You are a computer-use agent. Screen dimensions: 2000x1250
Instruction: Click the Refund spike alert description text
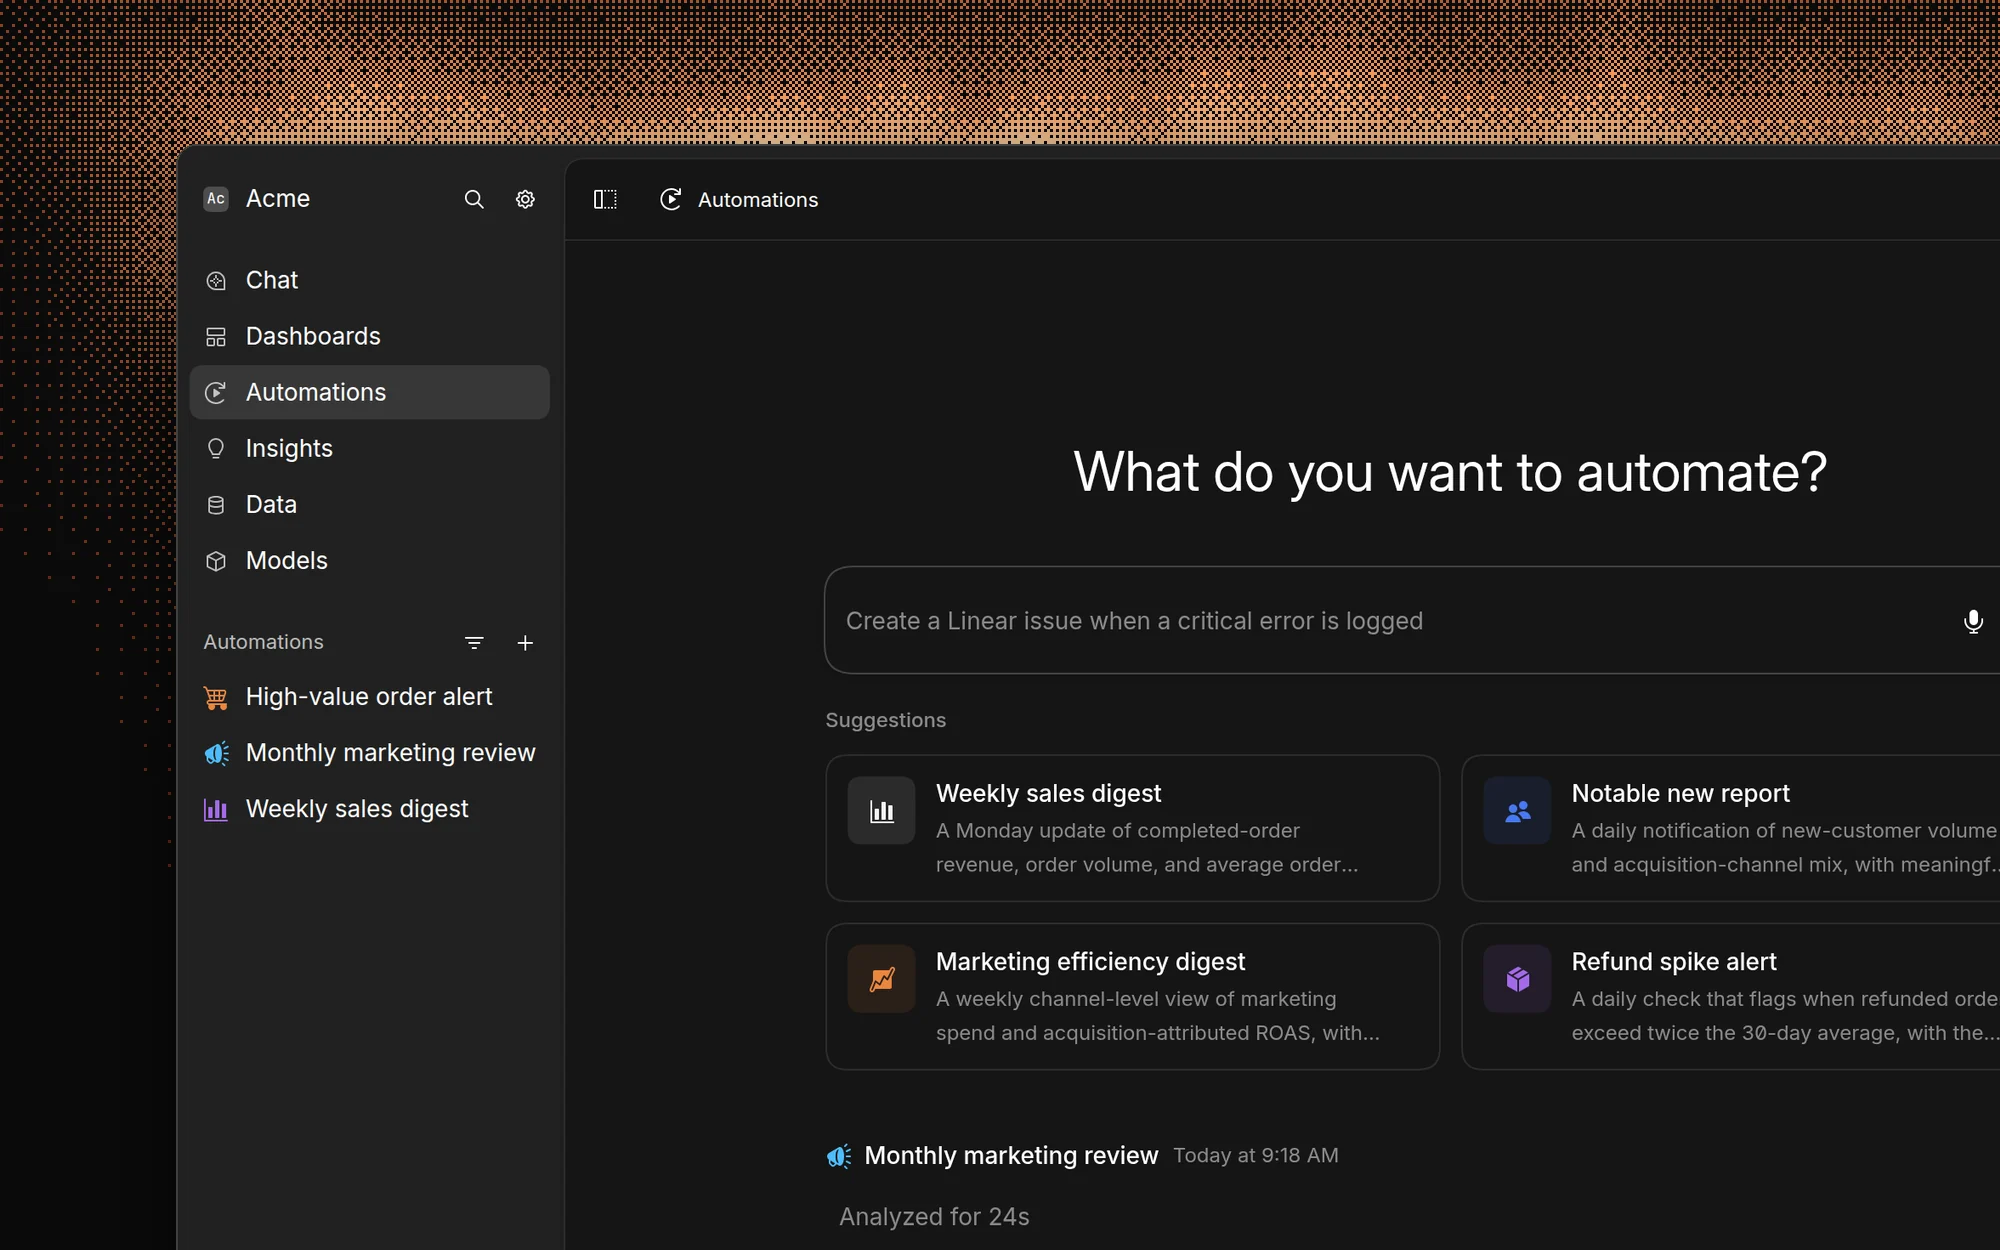(x=1785, y=1016)
